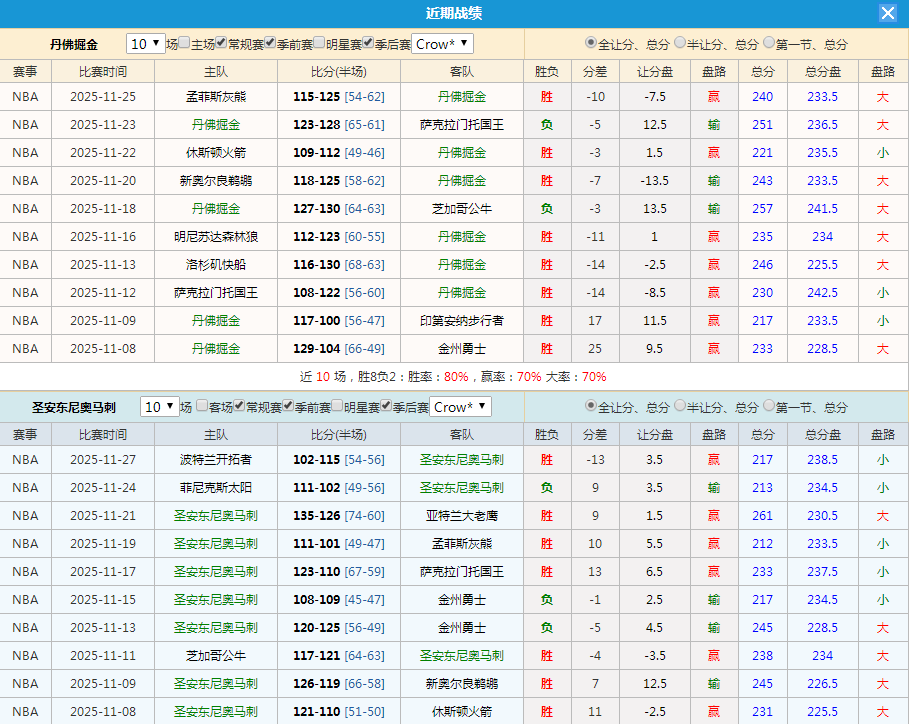This screenshot has width=909, height=724.
Task: Close the 近期战绩 window
Action: (x=888, y=12)
